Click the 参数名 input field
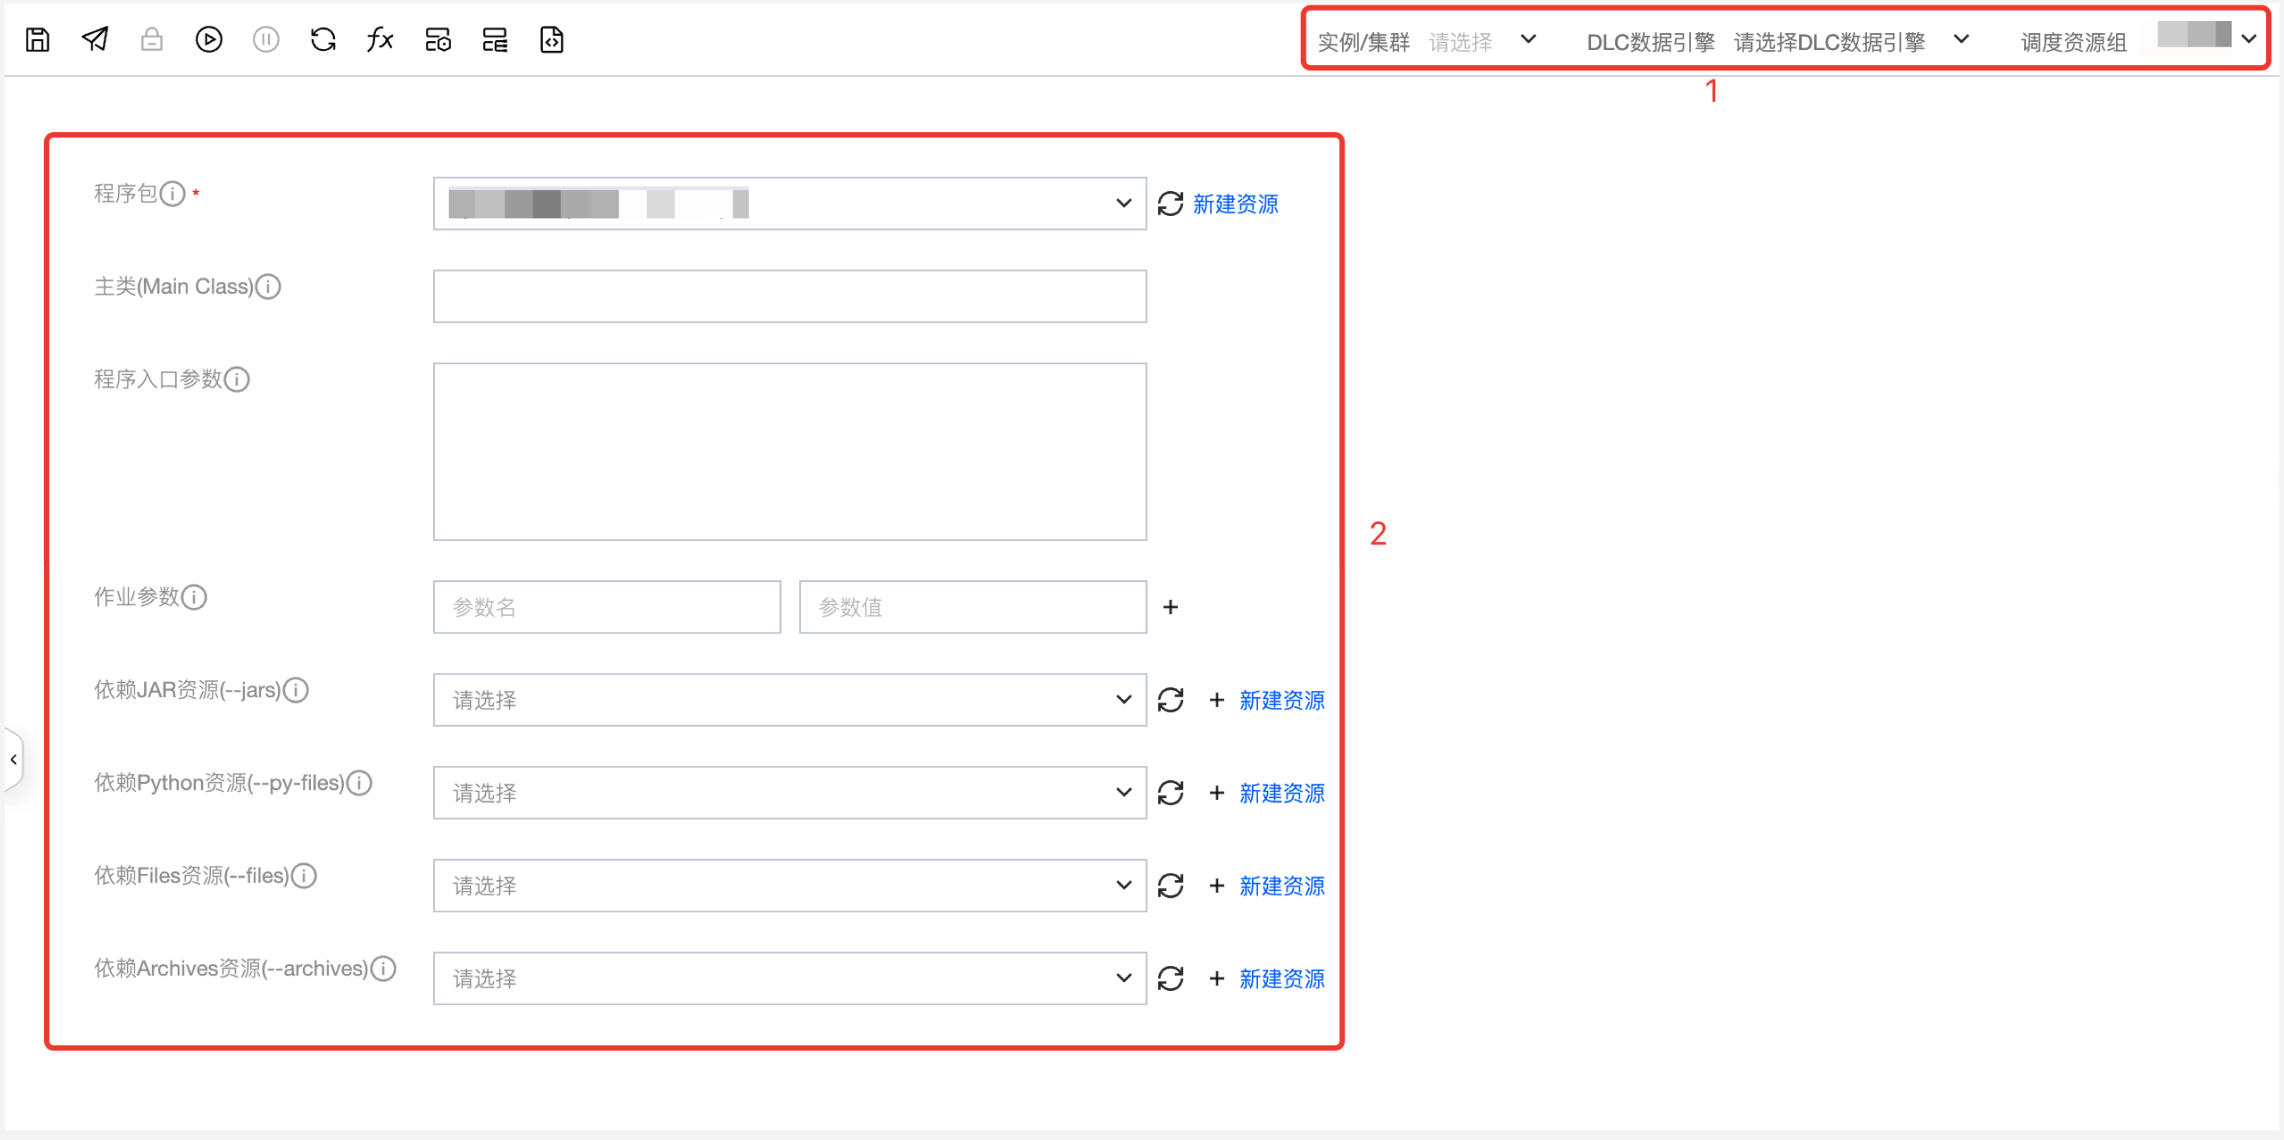 coord(606,607)
